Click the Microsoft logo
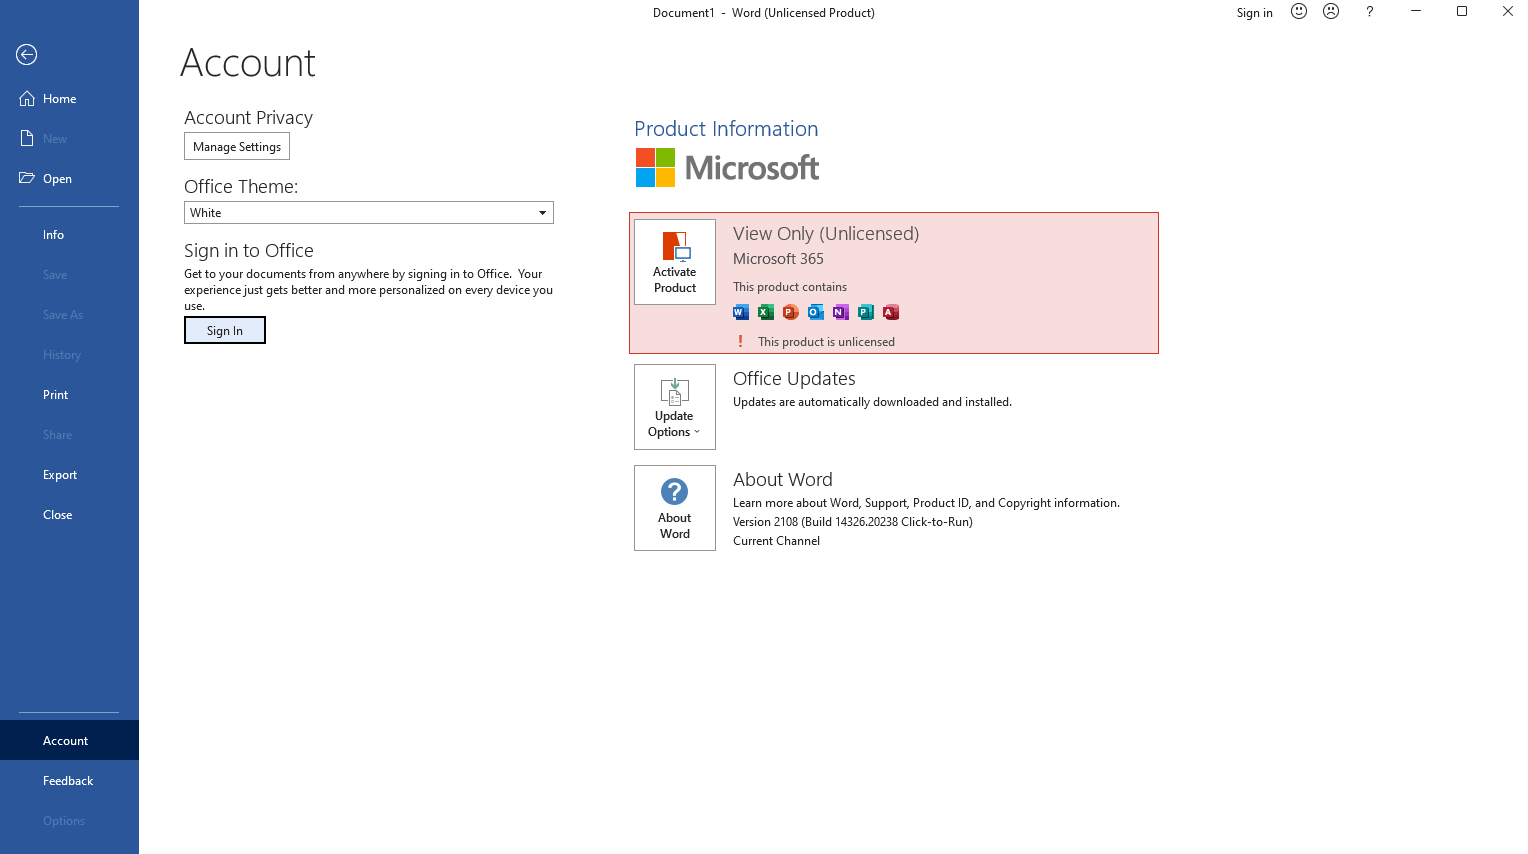The image size is (1528, 854). [x=727, y=168]
